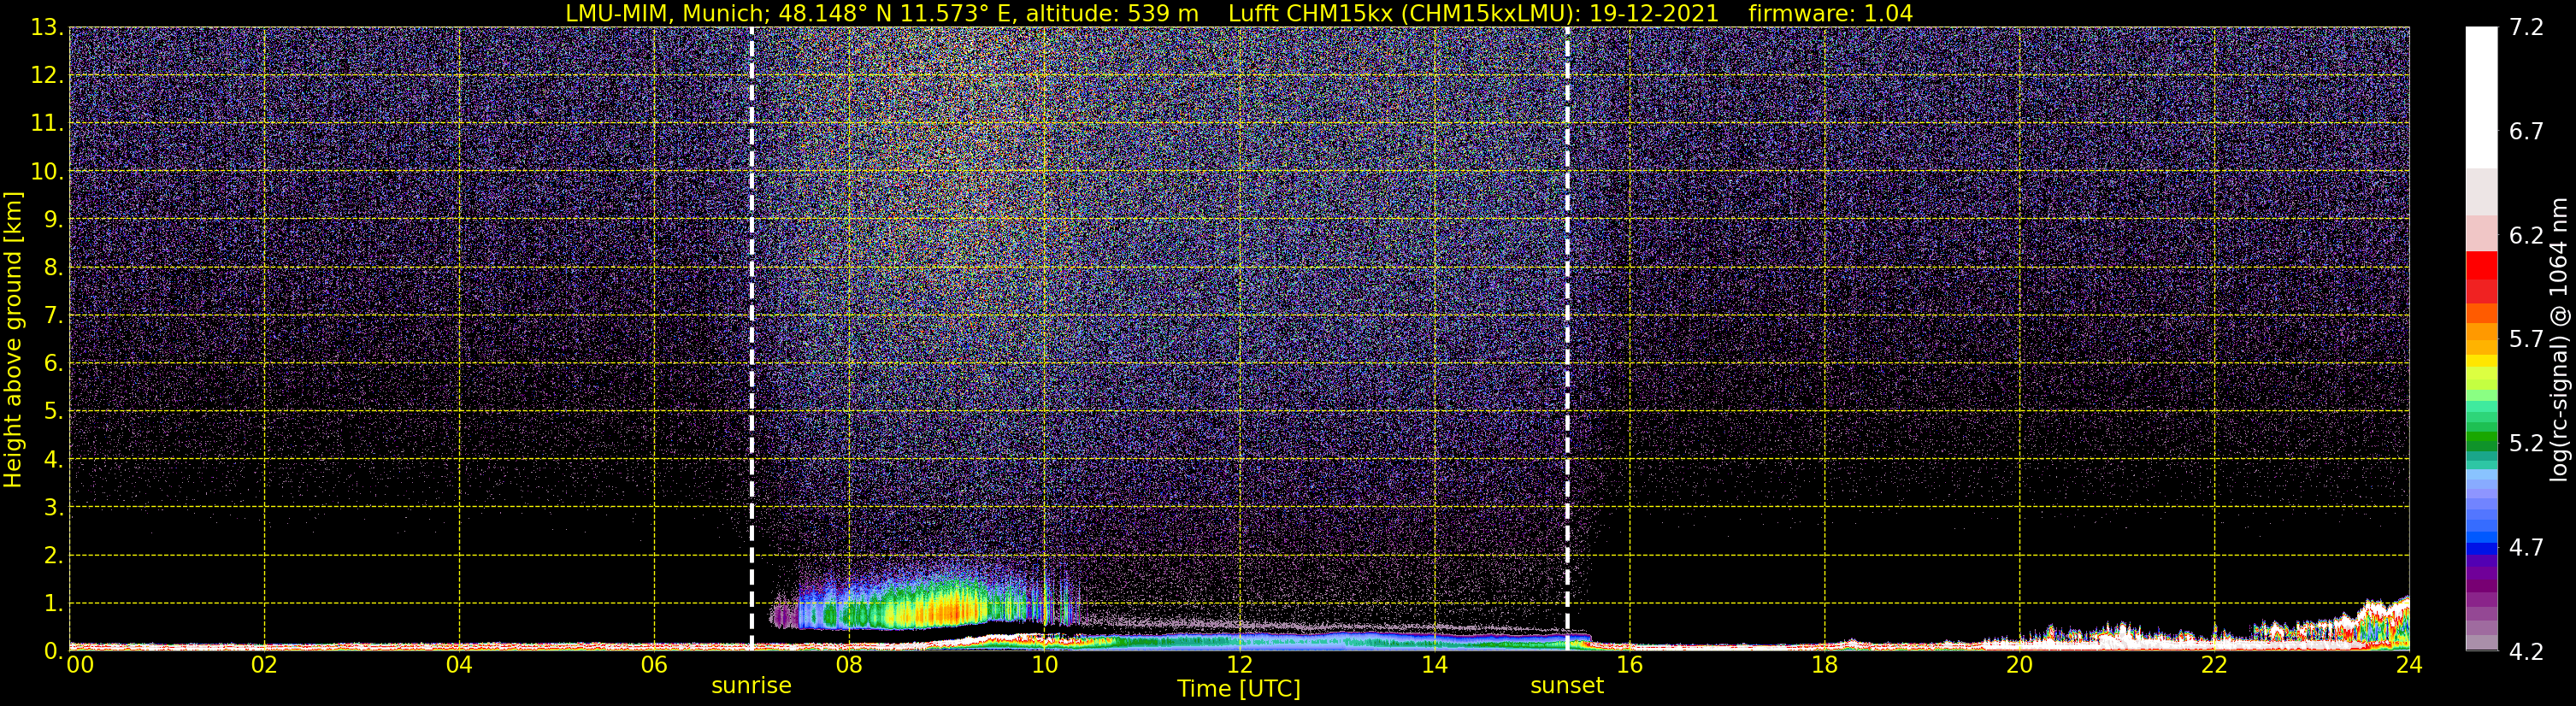Click the colorbar label 6.7
Screen dimensions: 2576x706
click(2526, 132)
